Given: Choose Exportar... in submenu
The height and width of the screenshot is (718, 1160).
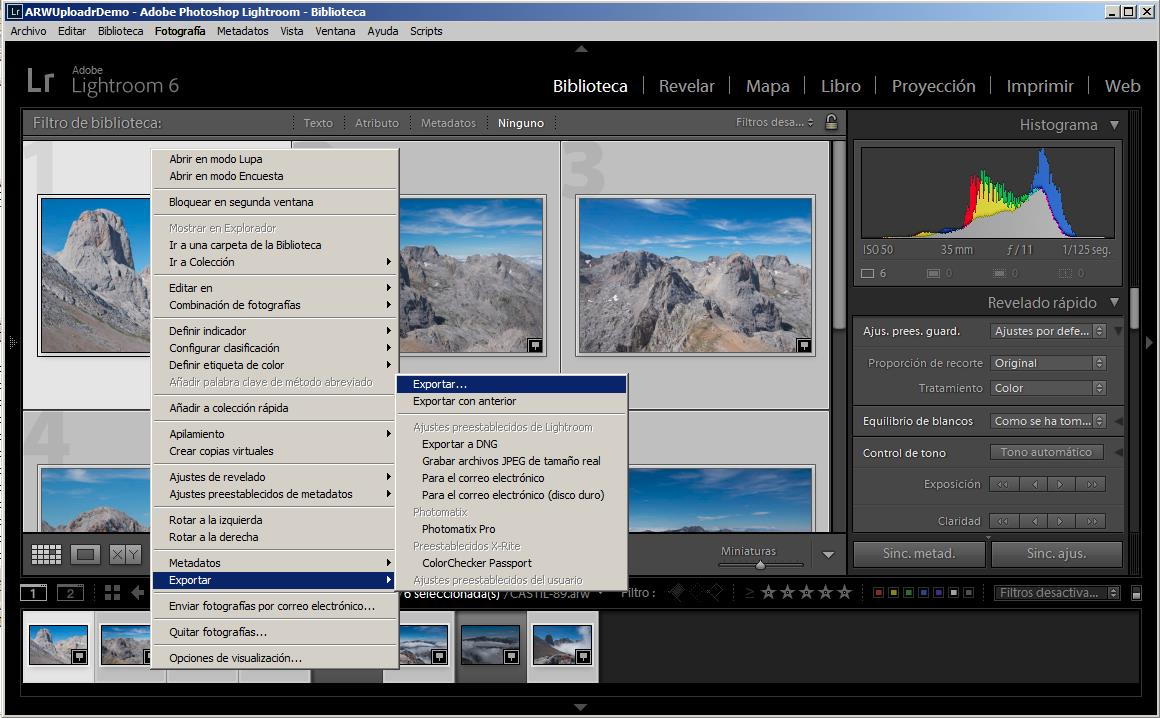Looking at the screenshot, I should tap(512, 385).
